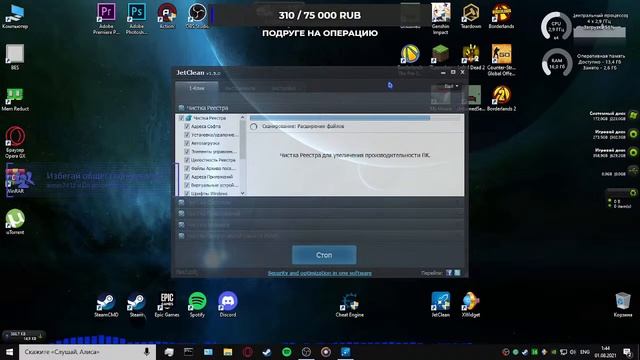Open the Компьютер desktop icon
Image resolution: width=640 pixels, height=360 pixels.
click(x=15, y=16)
